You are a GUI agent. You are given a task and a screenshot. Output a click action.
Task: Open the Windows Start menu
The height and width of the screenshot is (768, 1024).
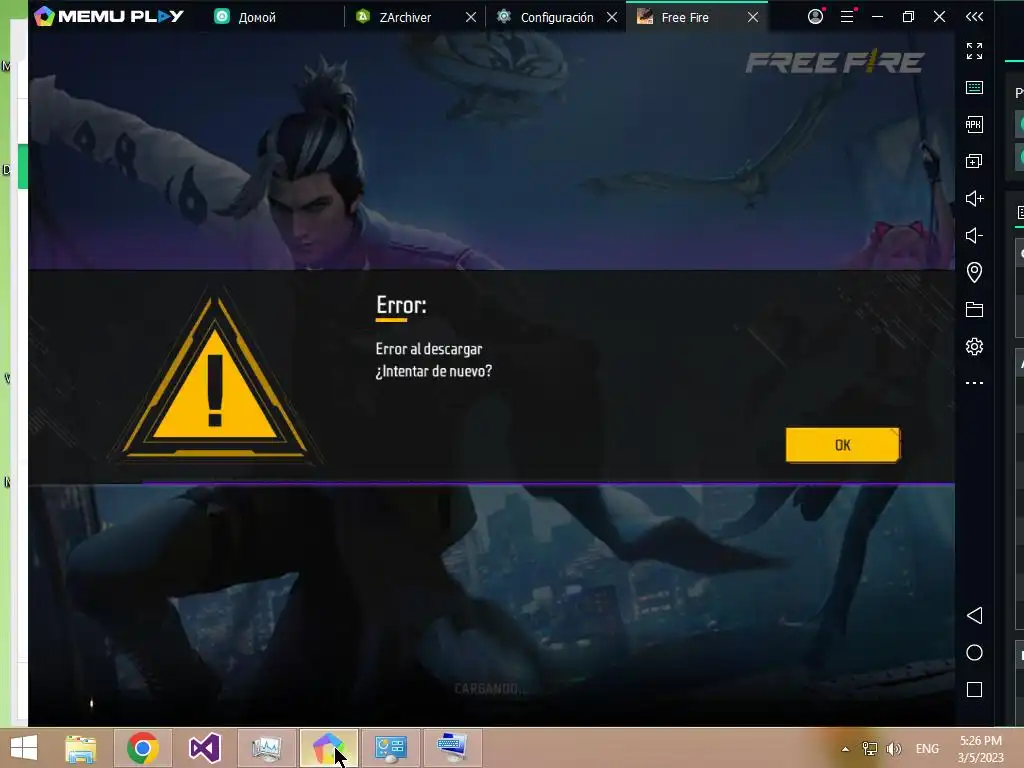tap(24, 748)
